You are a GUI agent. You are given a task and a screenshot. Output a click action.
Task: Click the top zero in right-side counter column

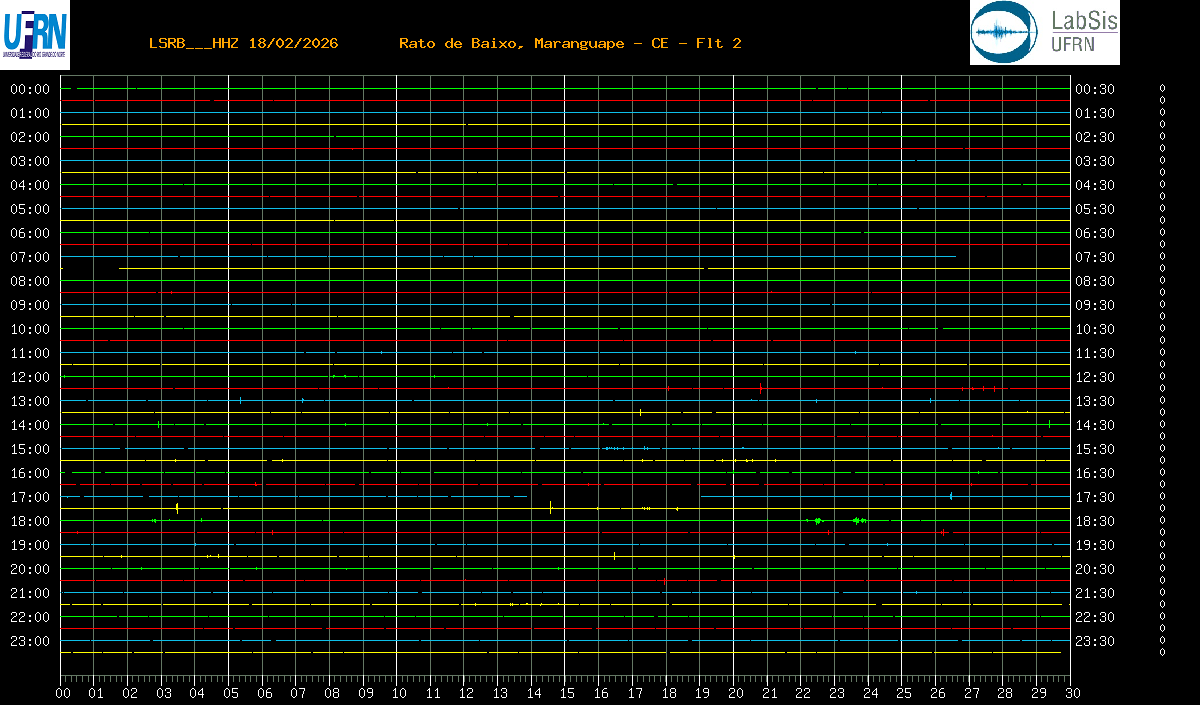1162,88
